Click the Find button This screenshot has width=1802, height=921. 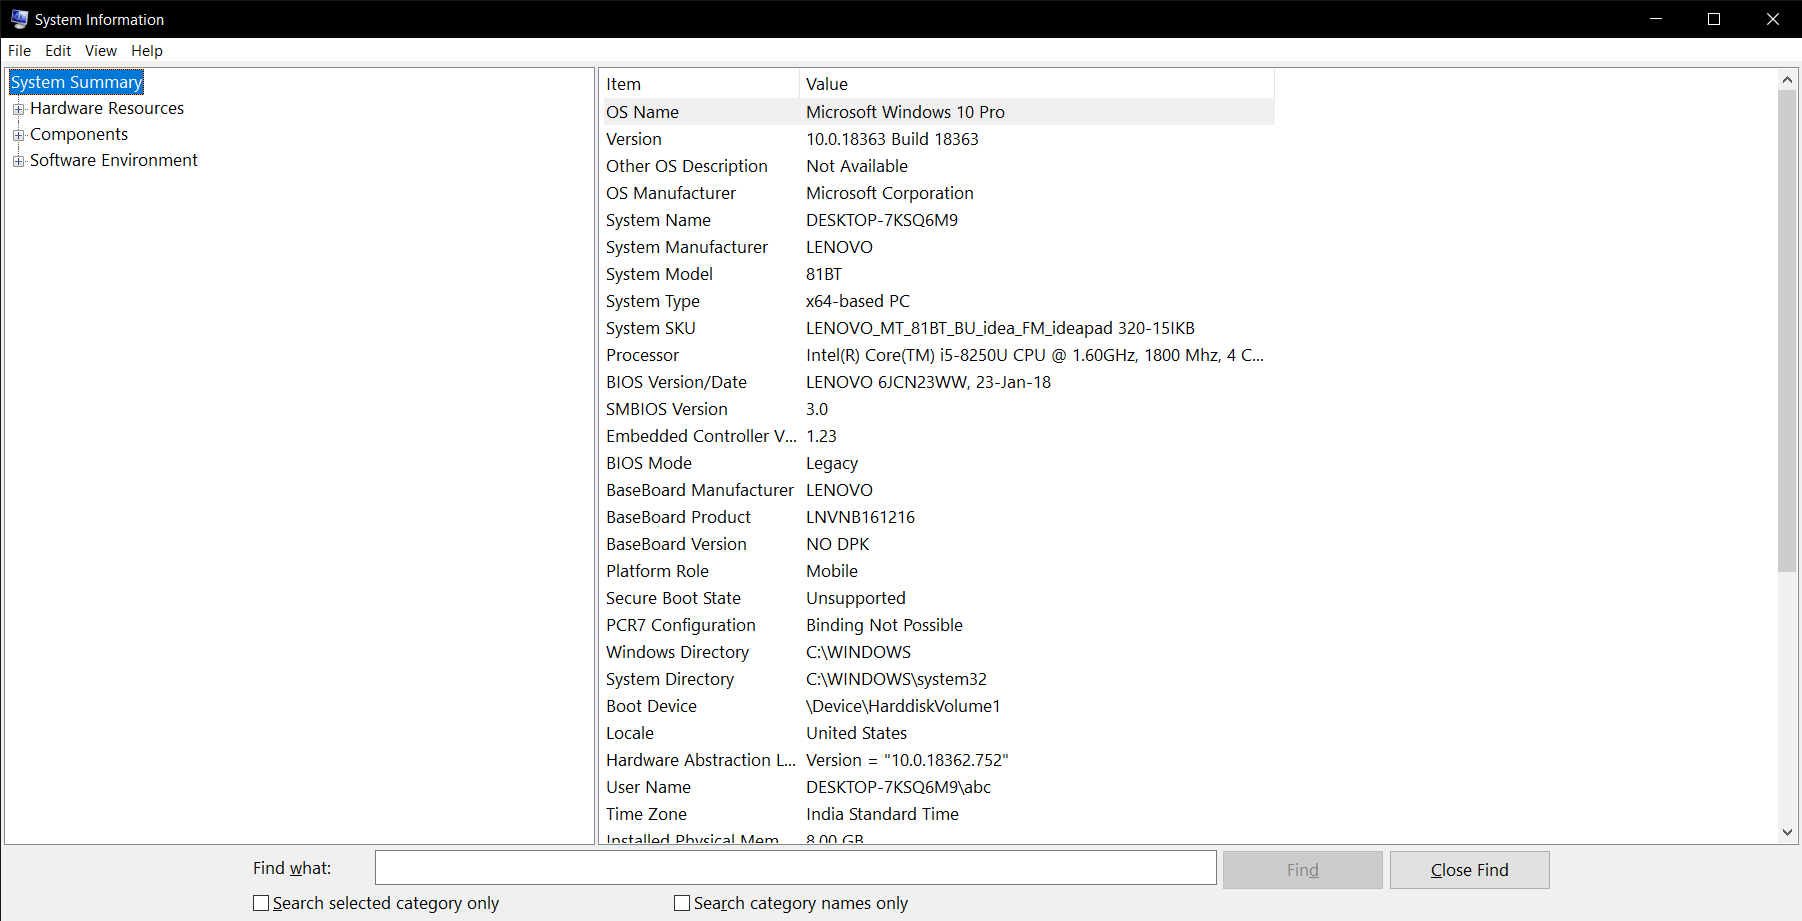1301,869
